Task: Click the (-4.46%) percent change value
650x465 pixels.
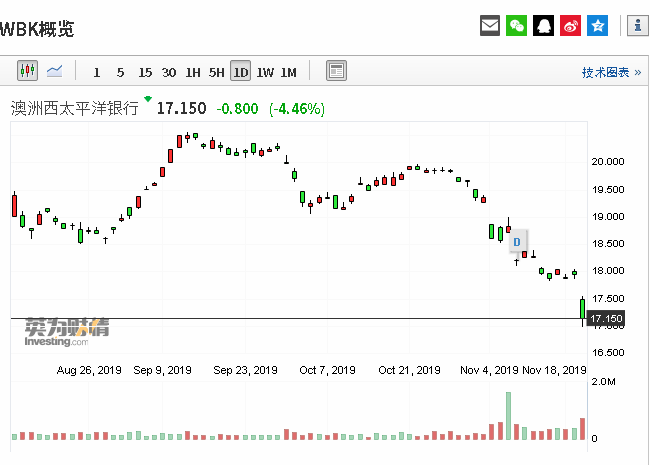Action: pos(297,109)
